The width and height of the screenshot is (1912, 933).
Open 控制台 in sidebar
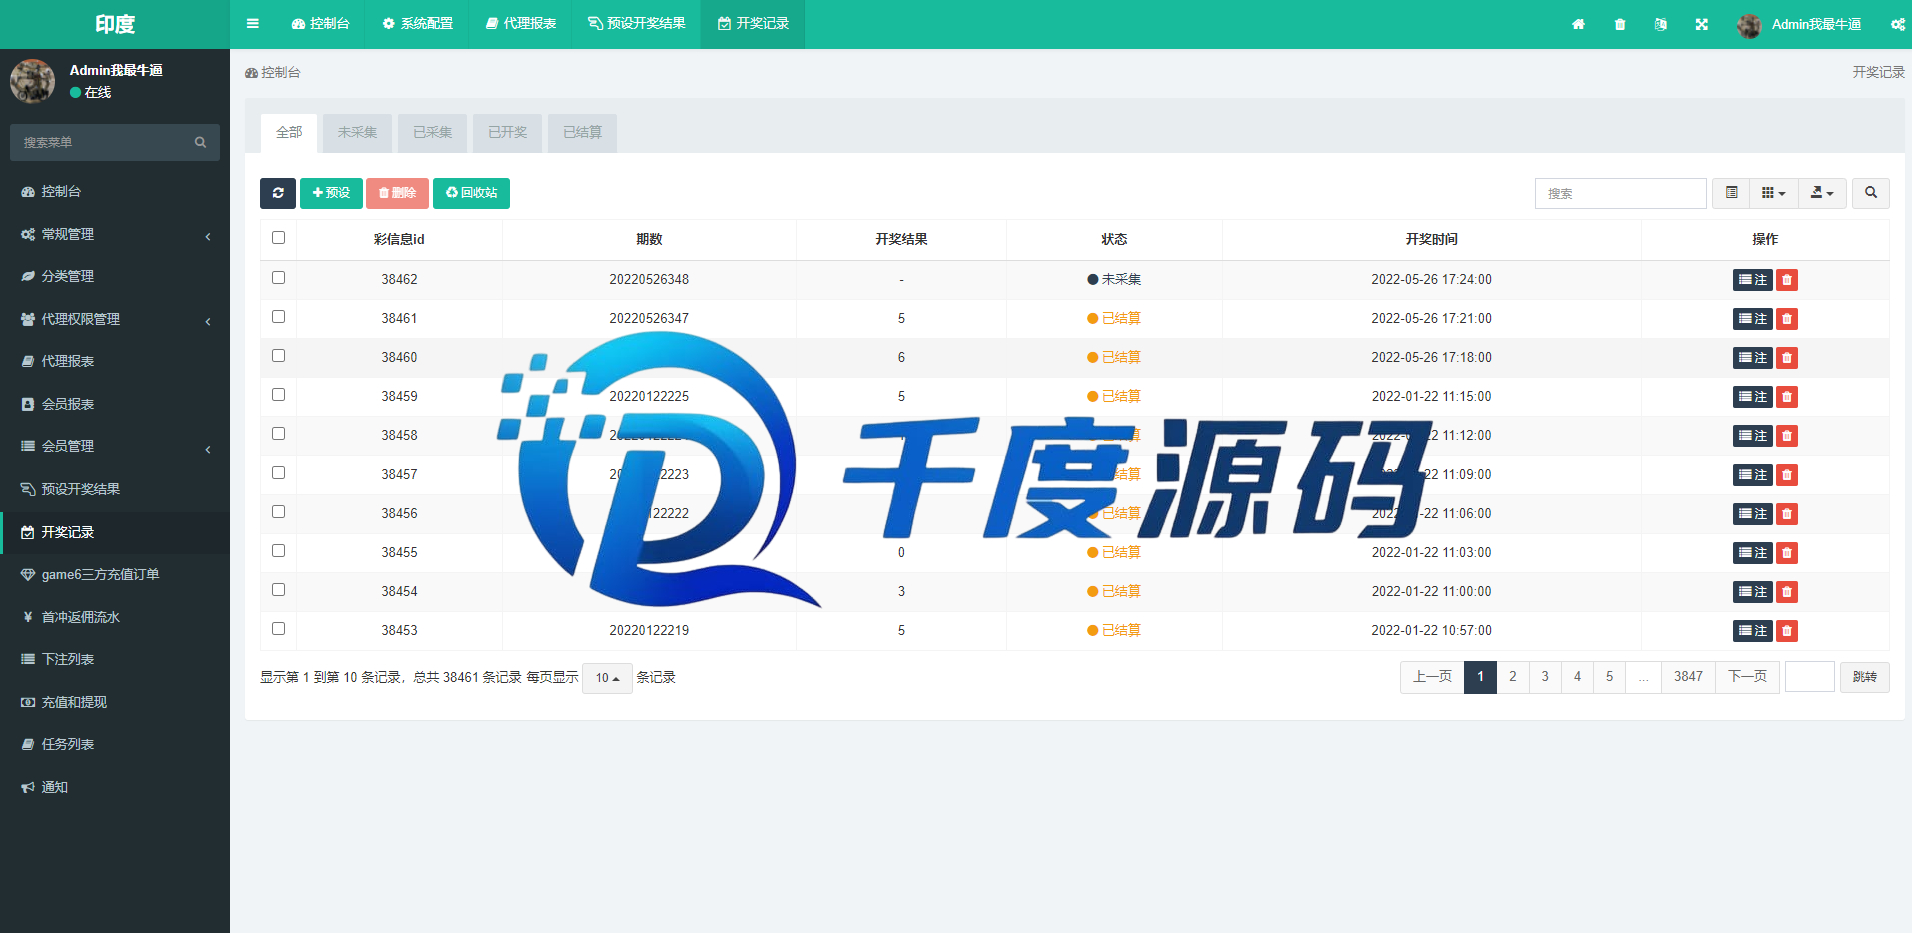(x=115, y=191)
